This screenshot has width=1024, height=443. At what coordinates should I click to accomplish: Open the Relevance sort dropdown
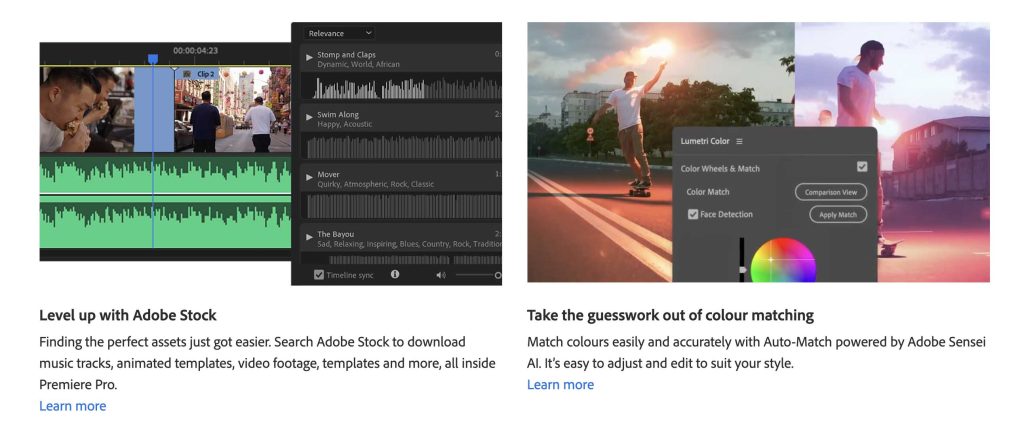pyautogui.click(x=339, y=33)
